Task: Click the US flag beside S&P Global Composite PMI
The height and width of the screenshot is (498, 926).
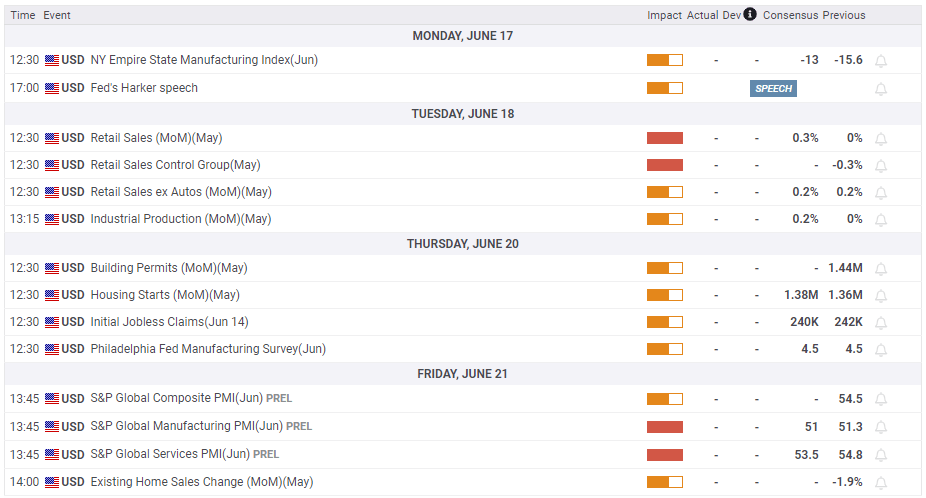Action: point(52,399)
